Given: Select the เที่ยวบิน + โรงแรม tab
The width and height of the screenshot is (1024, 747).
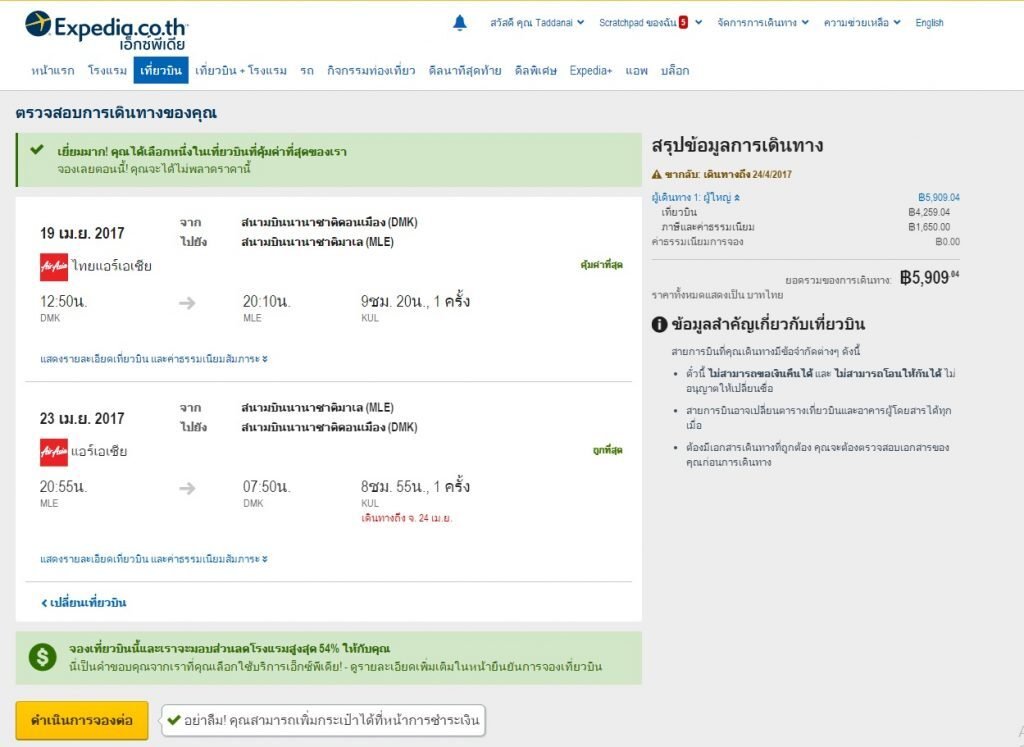Looking at the screenshot, I should (241, 70).
